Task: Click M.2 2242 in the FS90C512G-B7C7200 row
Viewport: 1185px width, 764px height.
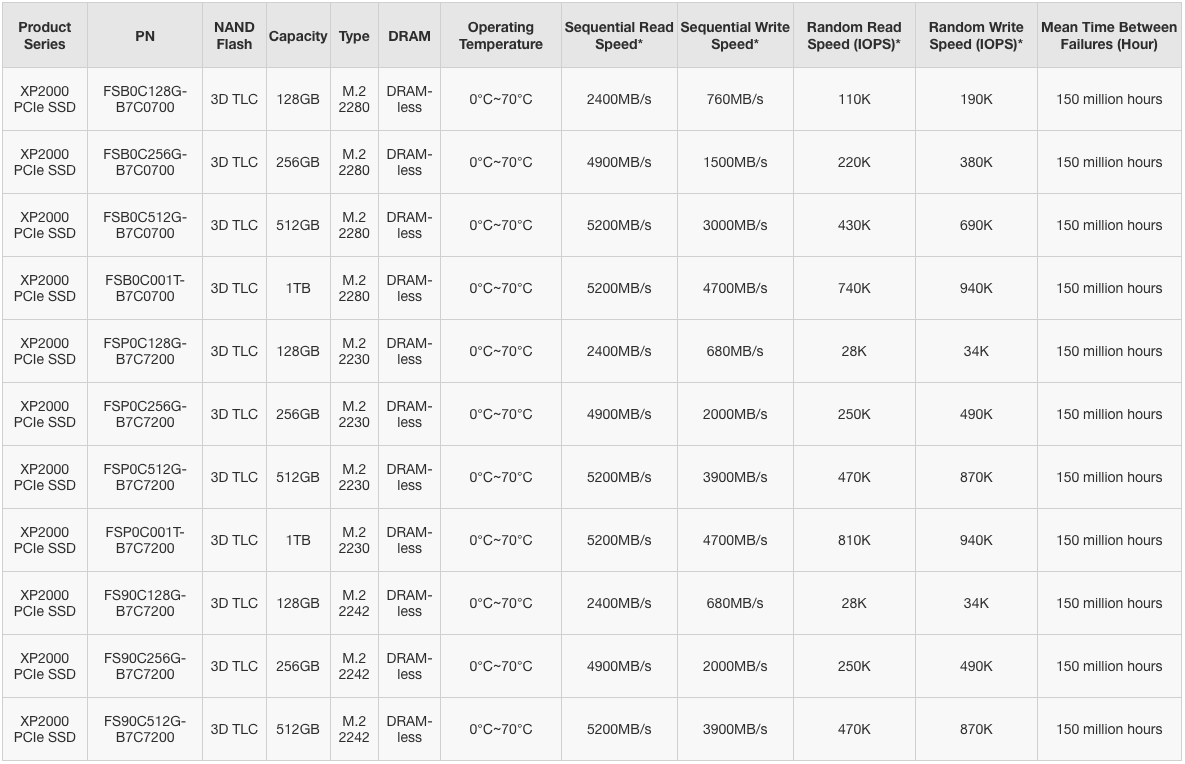Action: click(x=354, y=728)
